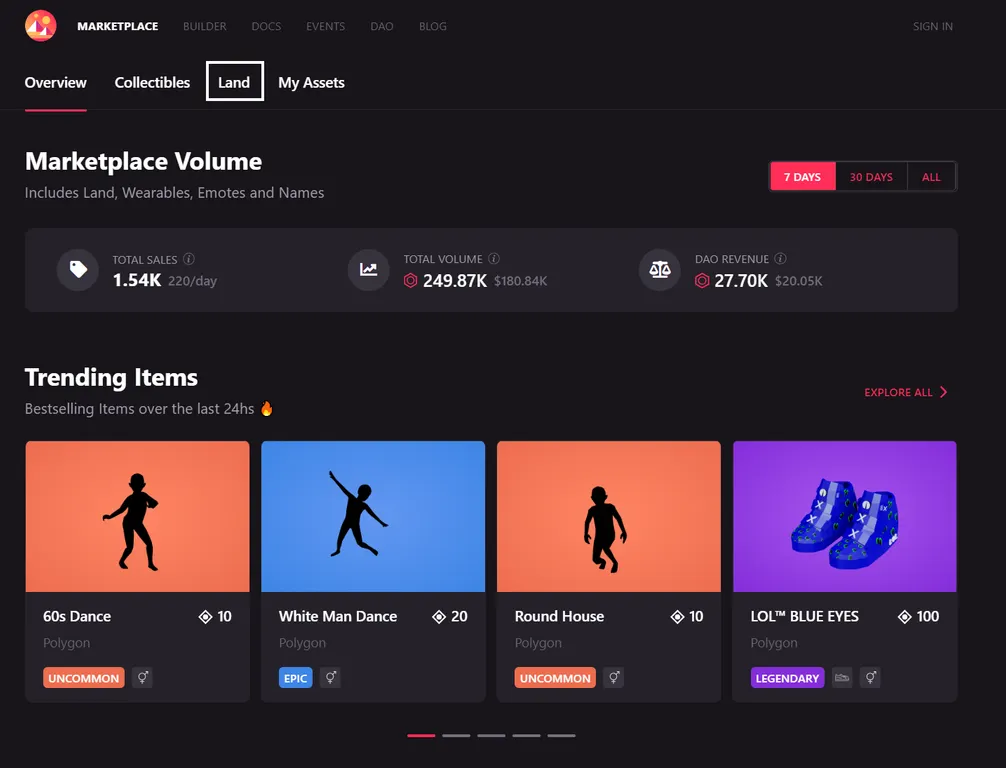Click the 60s Dance item title
This screenshot has width=1006, height=768.
point(77,617)
